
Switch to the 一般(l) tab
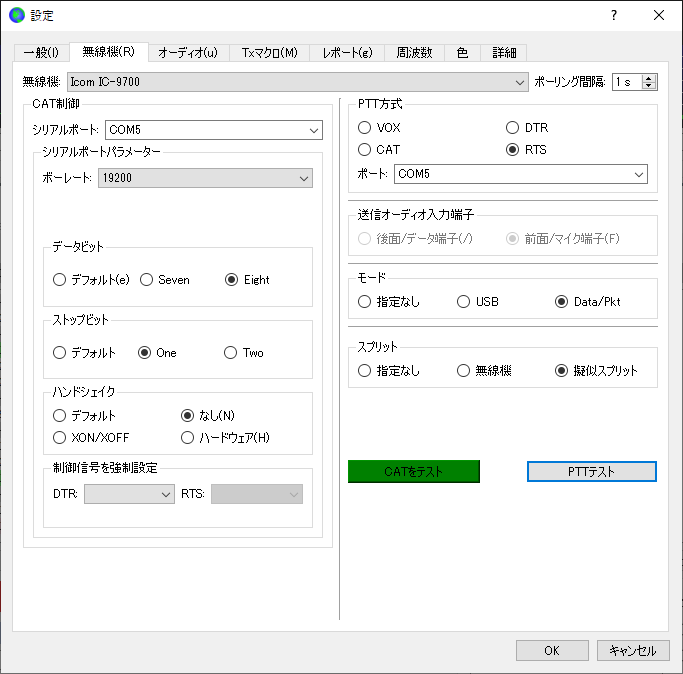(41, 53)
